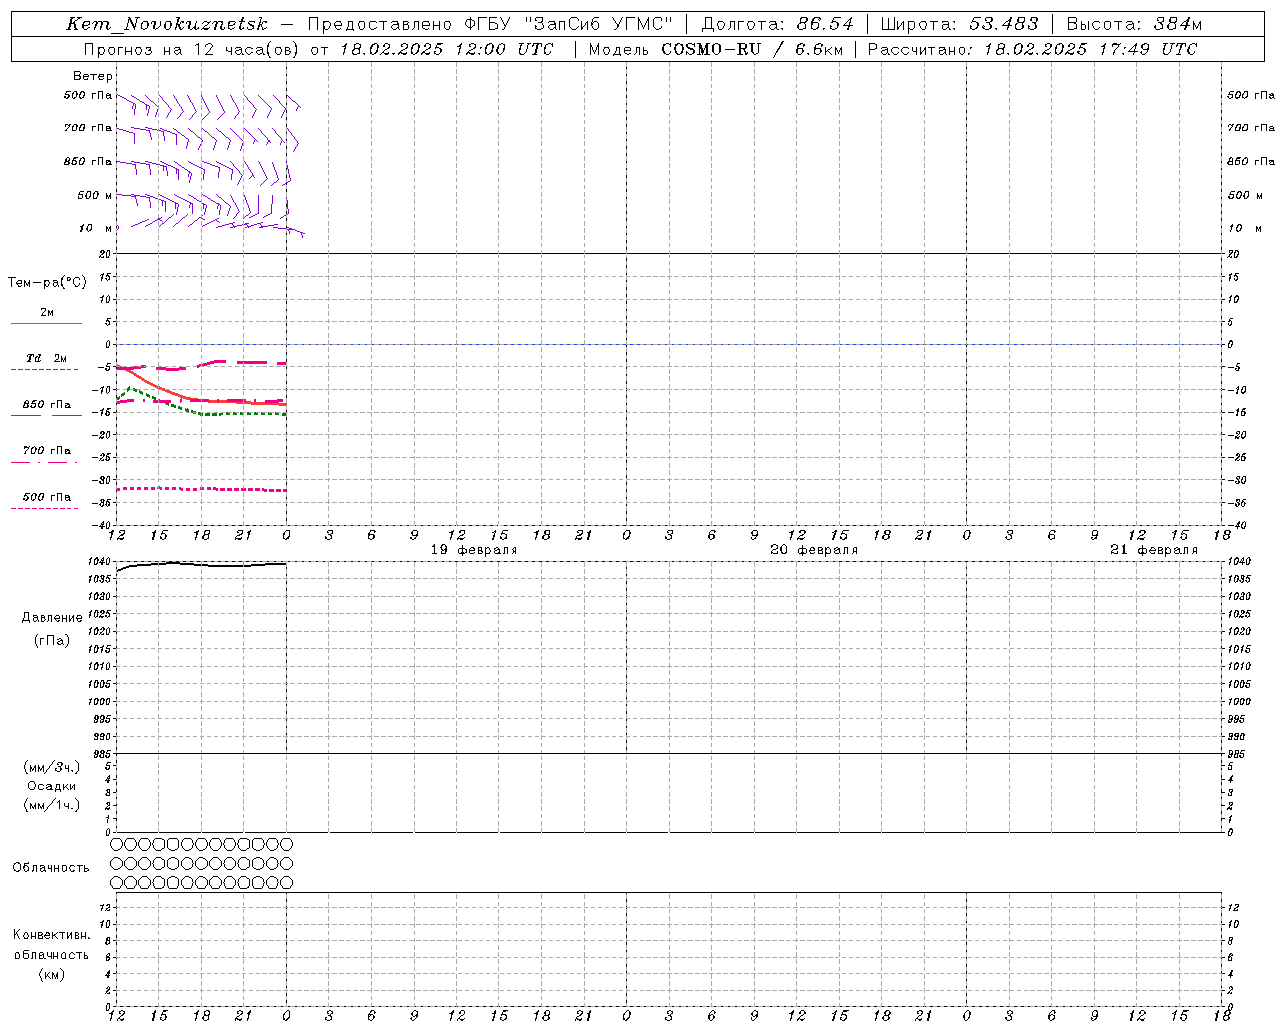Click the "21 февраля" date label
Viewport: 1280px width, 1024px height.
[x=1154, y=550]
